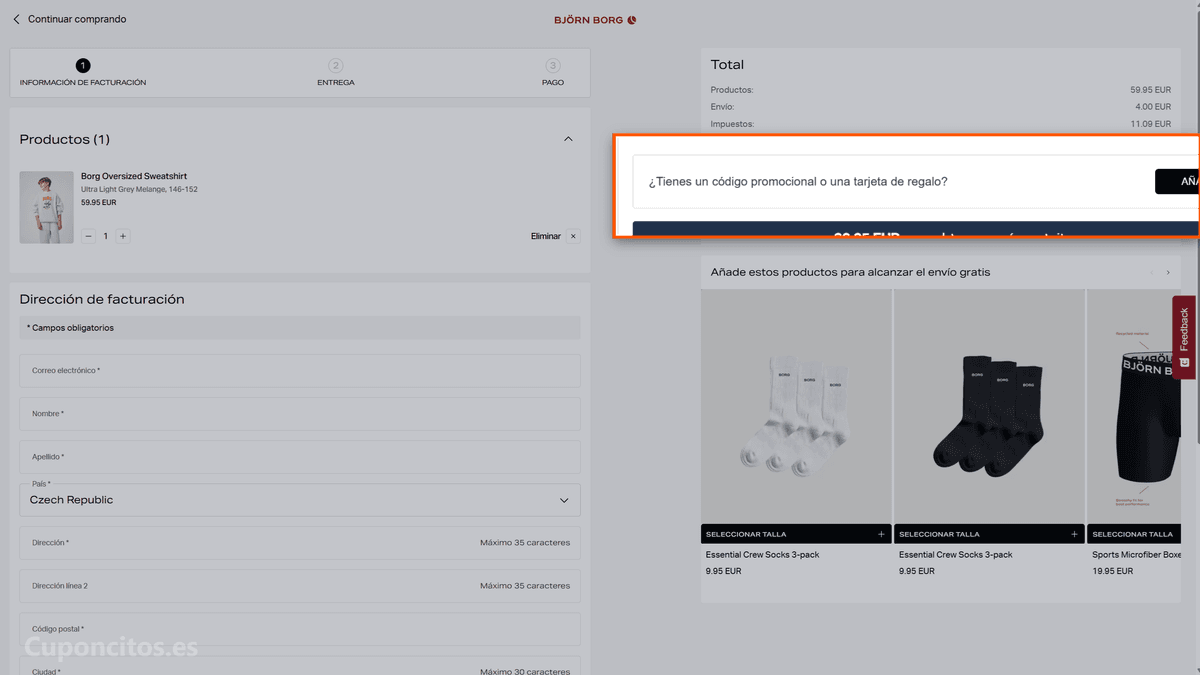Click the black crew socks product image
Screen dimensions: 1200x675
pos(989,407)
